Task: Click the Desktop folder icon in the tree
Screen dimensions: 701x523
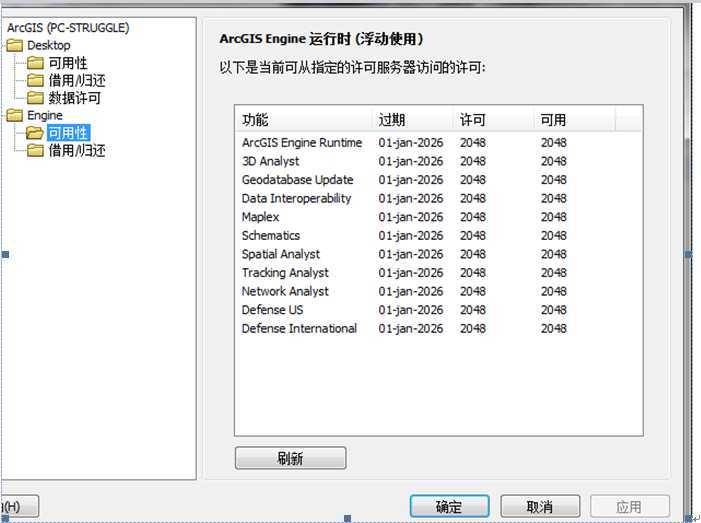Action: pyautogui.click(x=14, y=45)
